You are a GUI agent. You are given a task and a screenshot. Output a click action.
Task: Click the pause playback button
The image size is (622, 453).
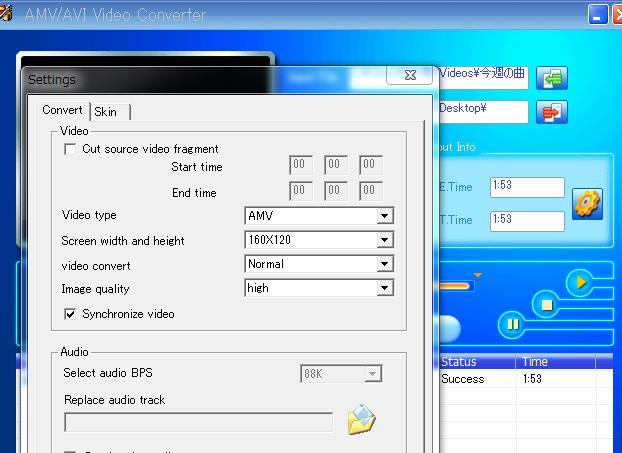(512, 324)
